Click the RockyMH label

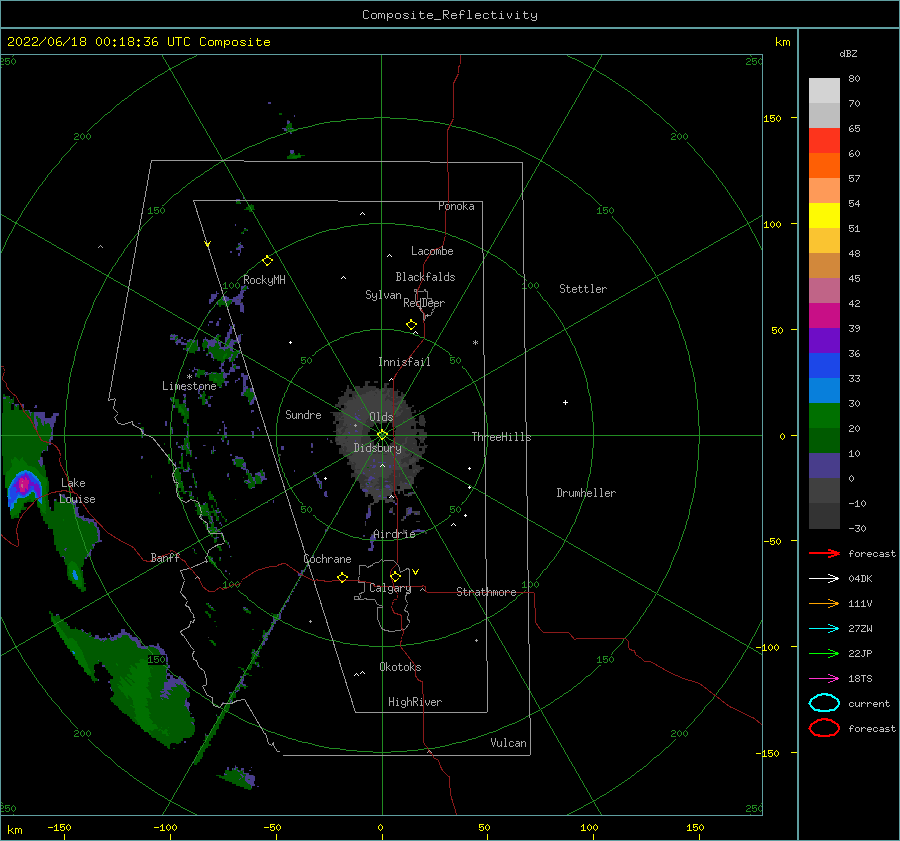[264, 280]
